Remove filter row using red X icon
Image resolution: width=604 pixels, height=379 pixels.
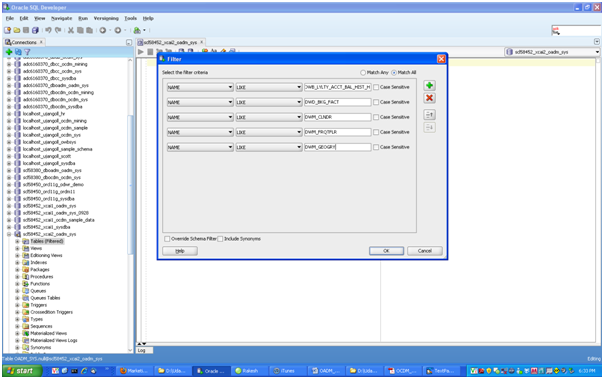pos(430,98)
